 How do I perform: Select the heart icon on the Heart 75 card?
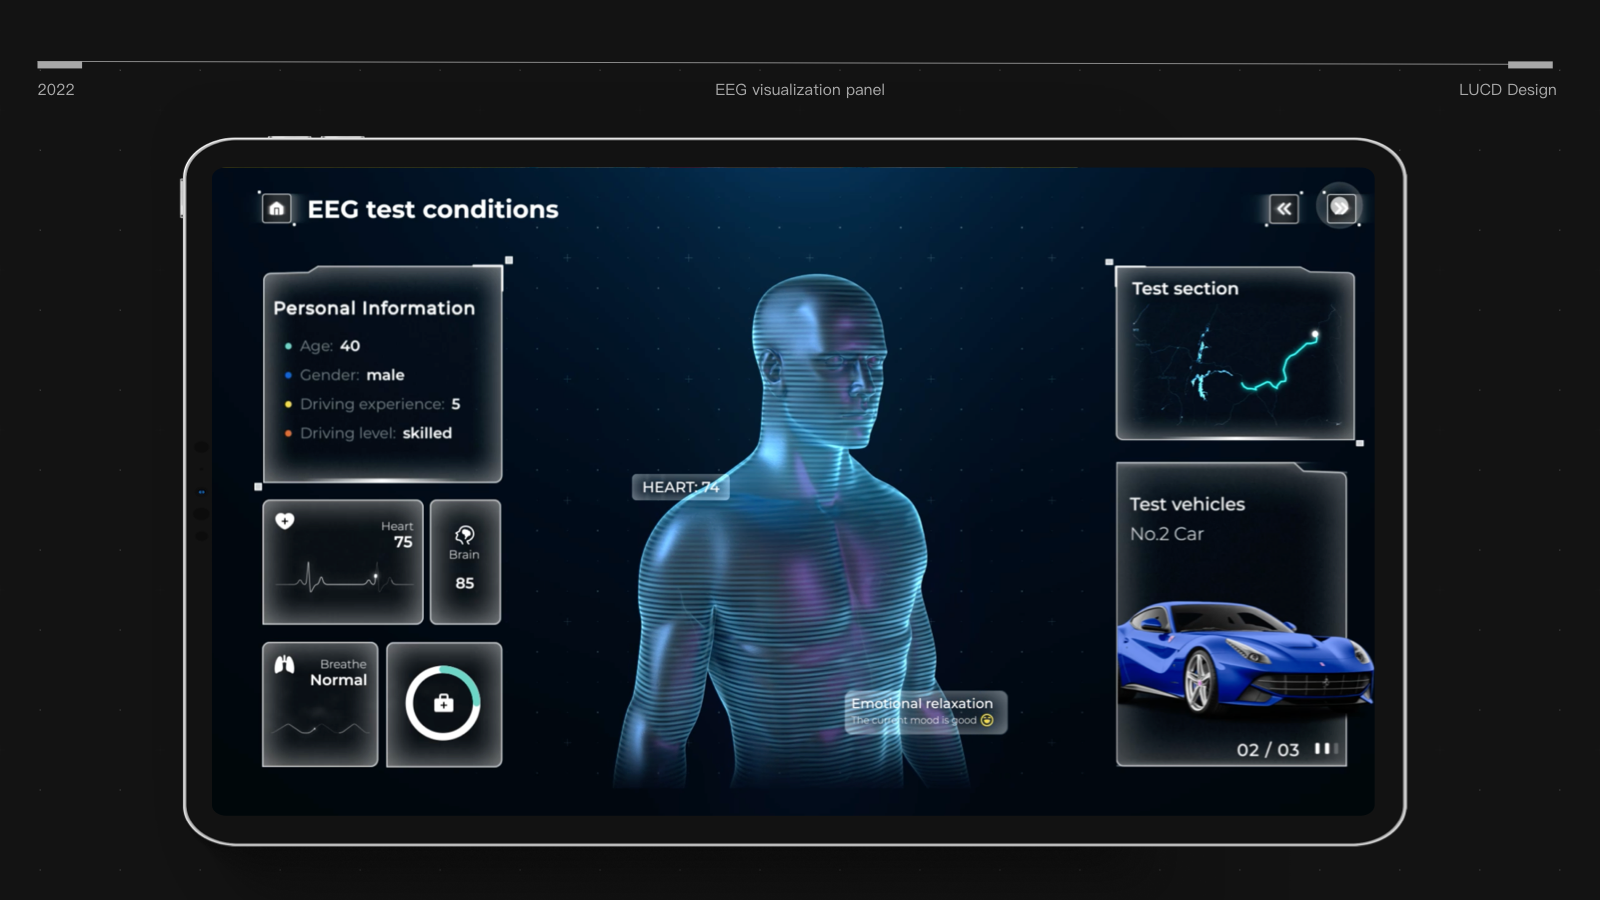tap(284, 519)
